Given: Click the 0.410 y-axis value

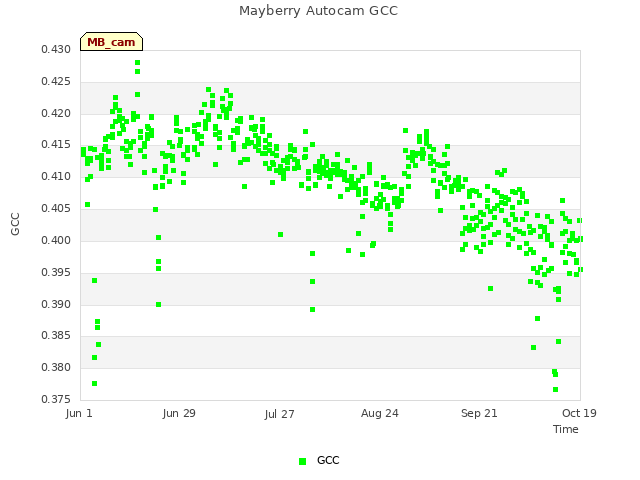Looking at the screenshot, I should (x=56, y=176).
